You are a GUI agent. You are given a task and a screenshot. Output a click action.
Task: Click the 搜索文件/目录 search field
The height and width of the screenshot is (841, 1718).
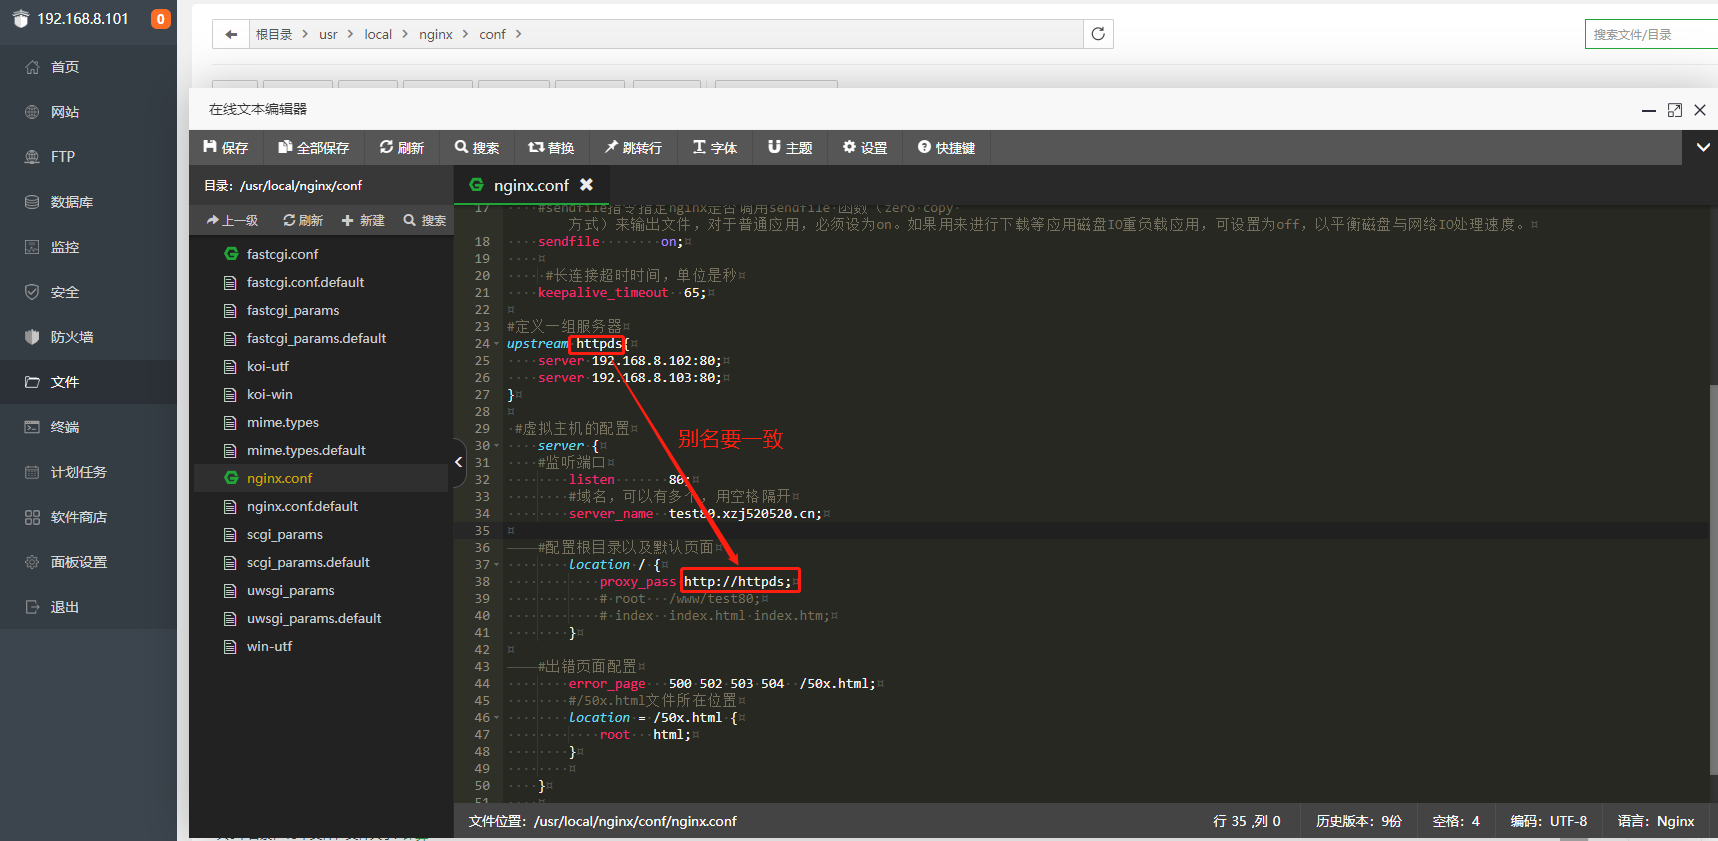point(1651,34)
